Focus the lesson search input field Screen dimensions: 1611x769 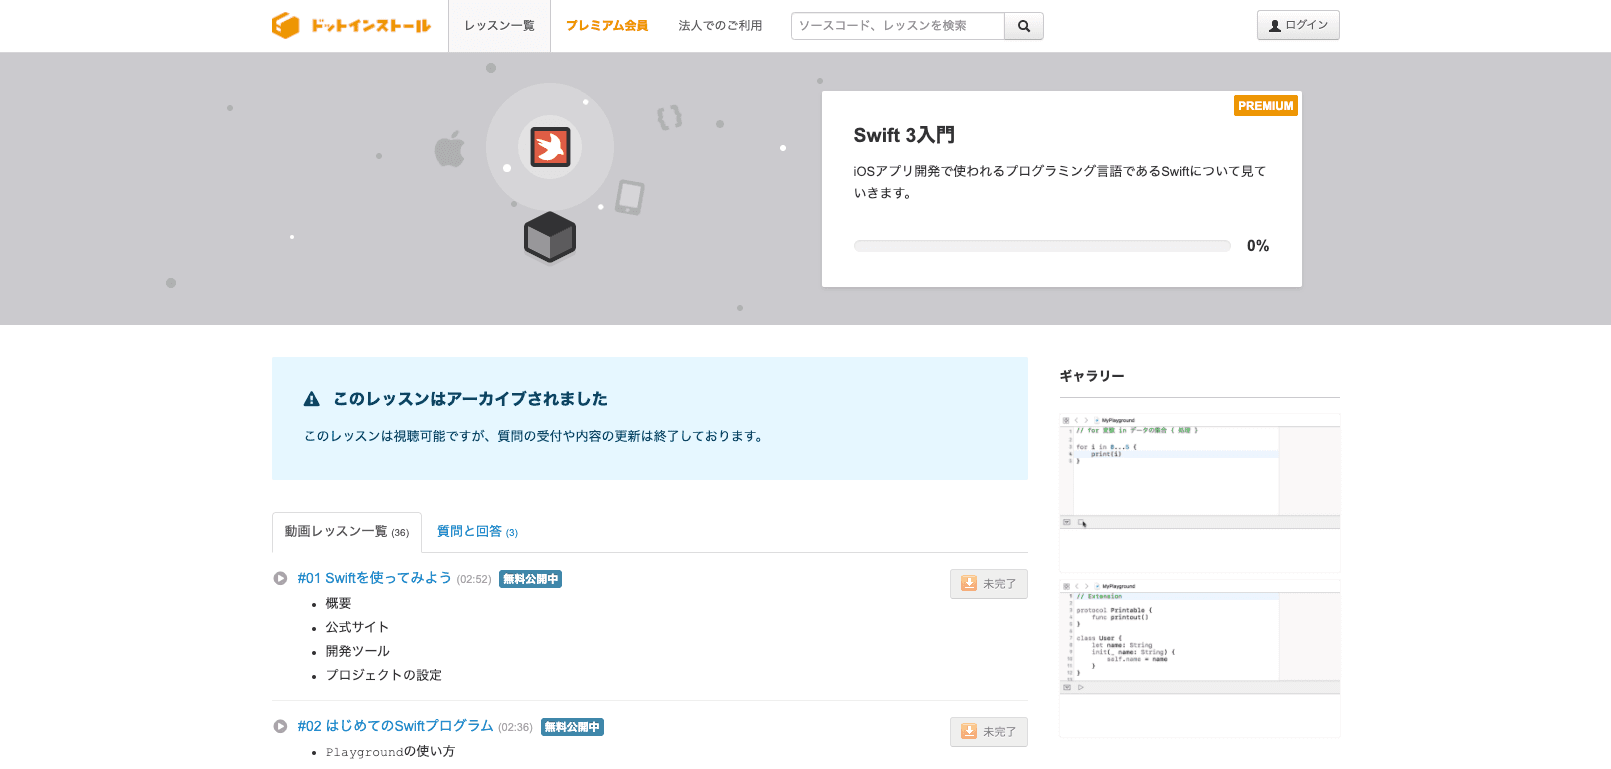(897, 26)
